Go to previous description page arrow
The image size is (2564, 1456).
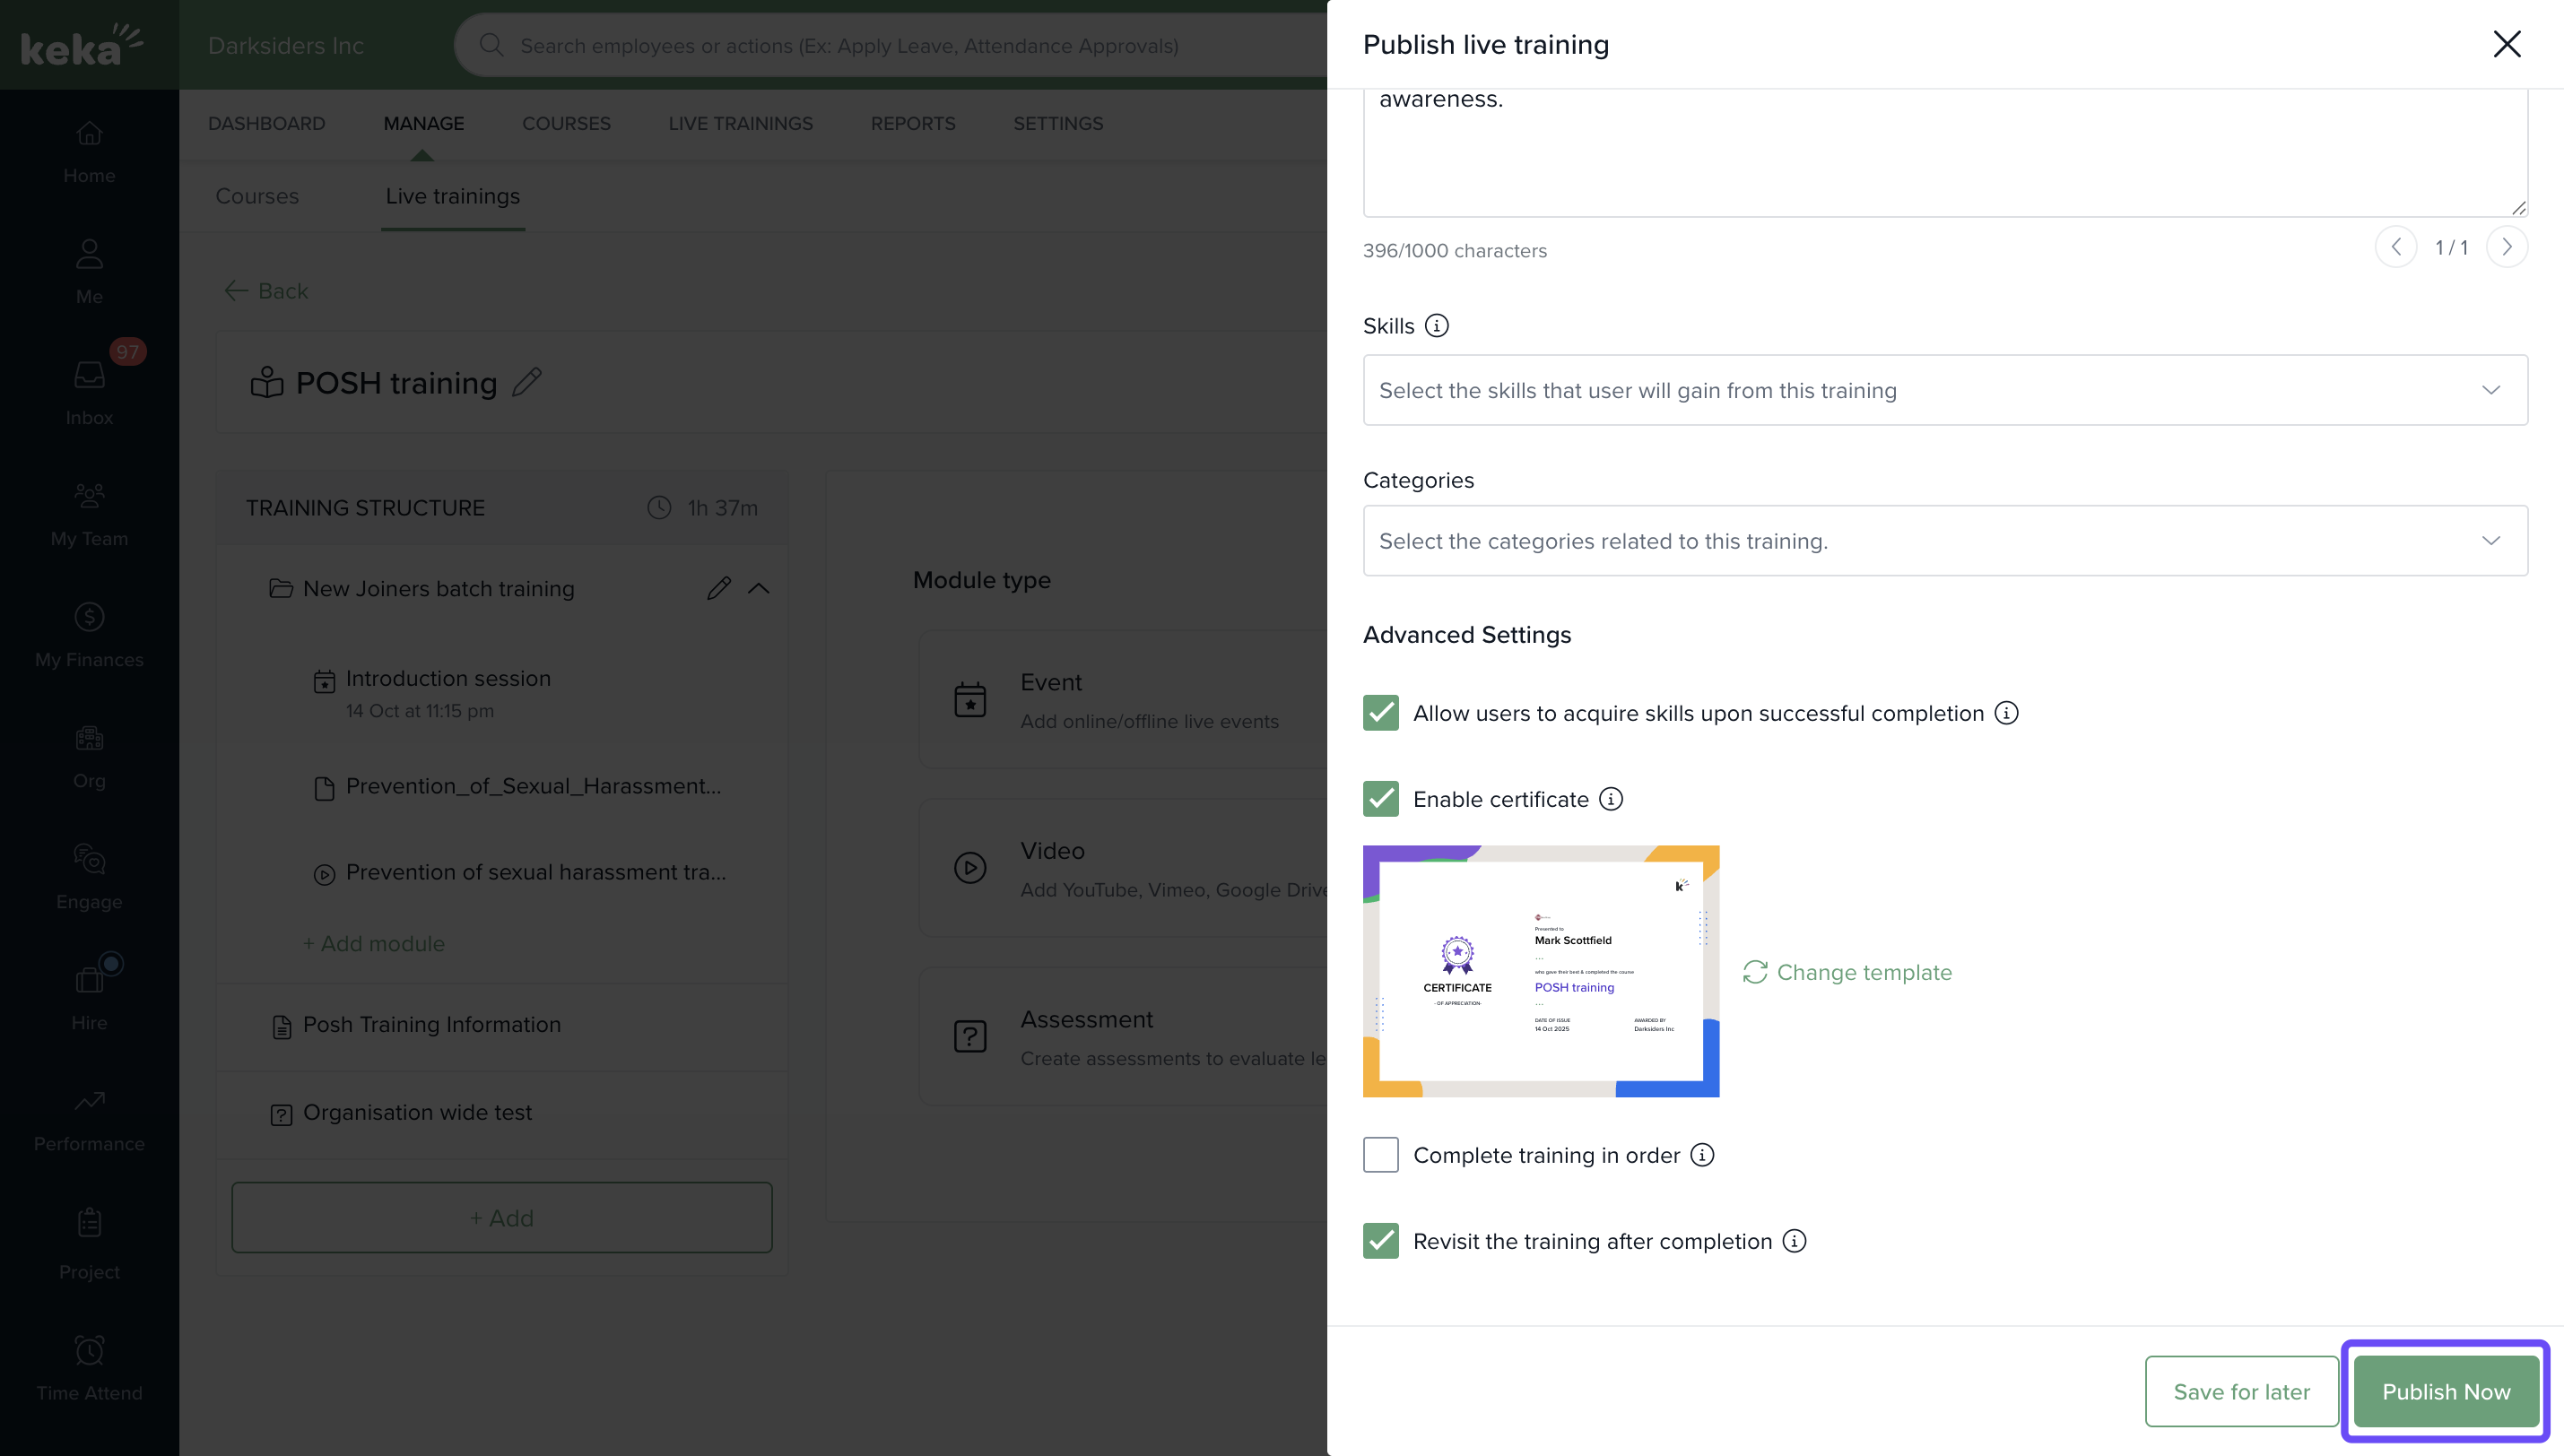point(2396,247)
